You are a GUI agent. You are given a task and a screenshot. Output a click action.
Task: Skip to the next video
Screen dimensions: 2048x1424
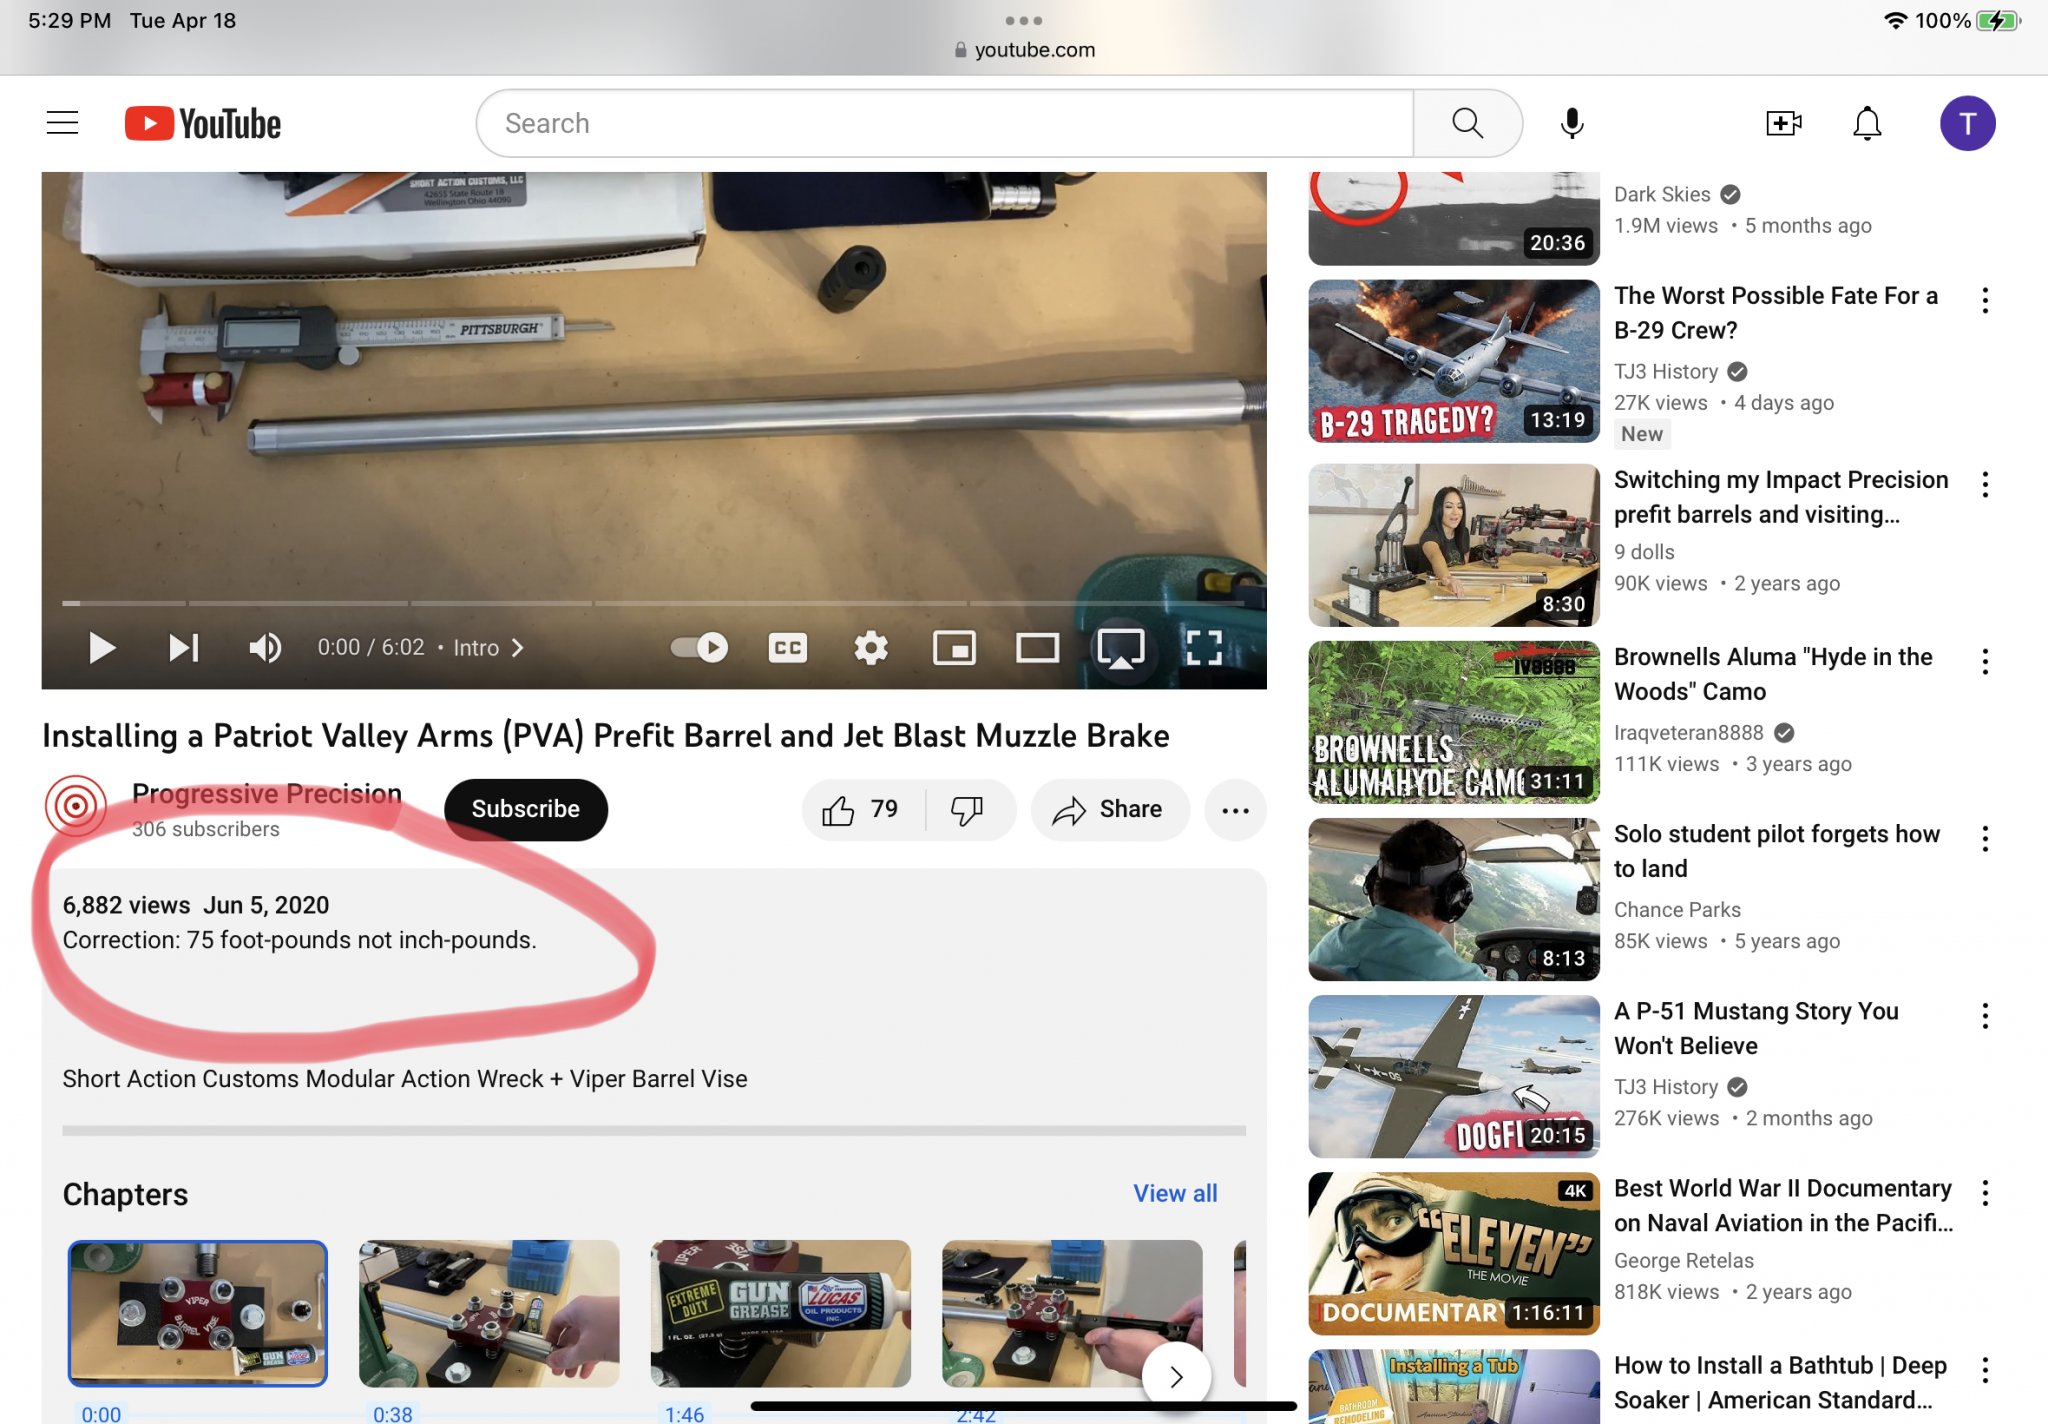(x=184, y=648)
